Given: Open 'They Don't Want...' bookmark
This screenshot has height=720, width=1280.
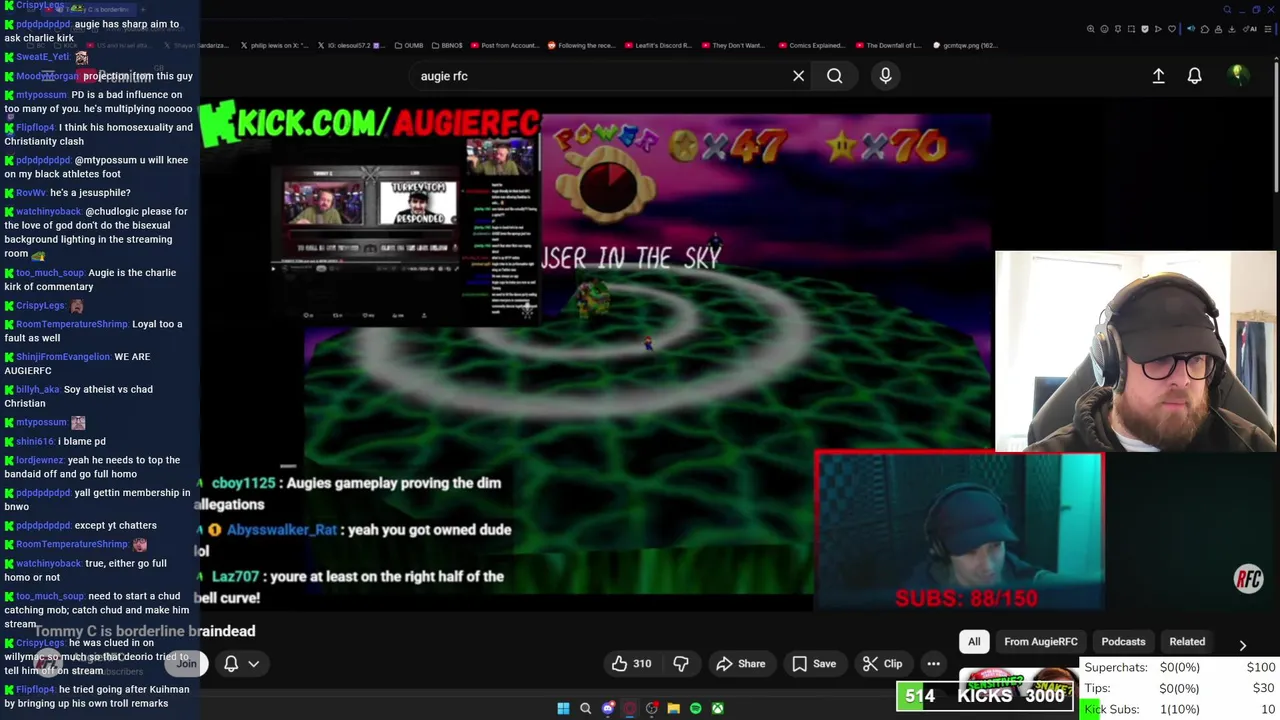Looking at the screenshot, I should pyautogui.click(x=734, y=45).
